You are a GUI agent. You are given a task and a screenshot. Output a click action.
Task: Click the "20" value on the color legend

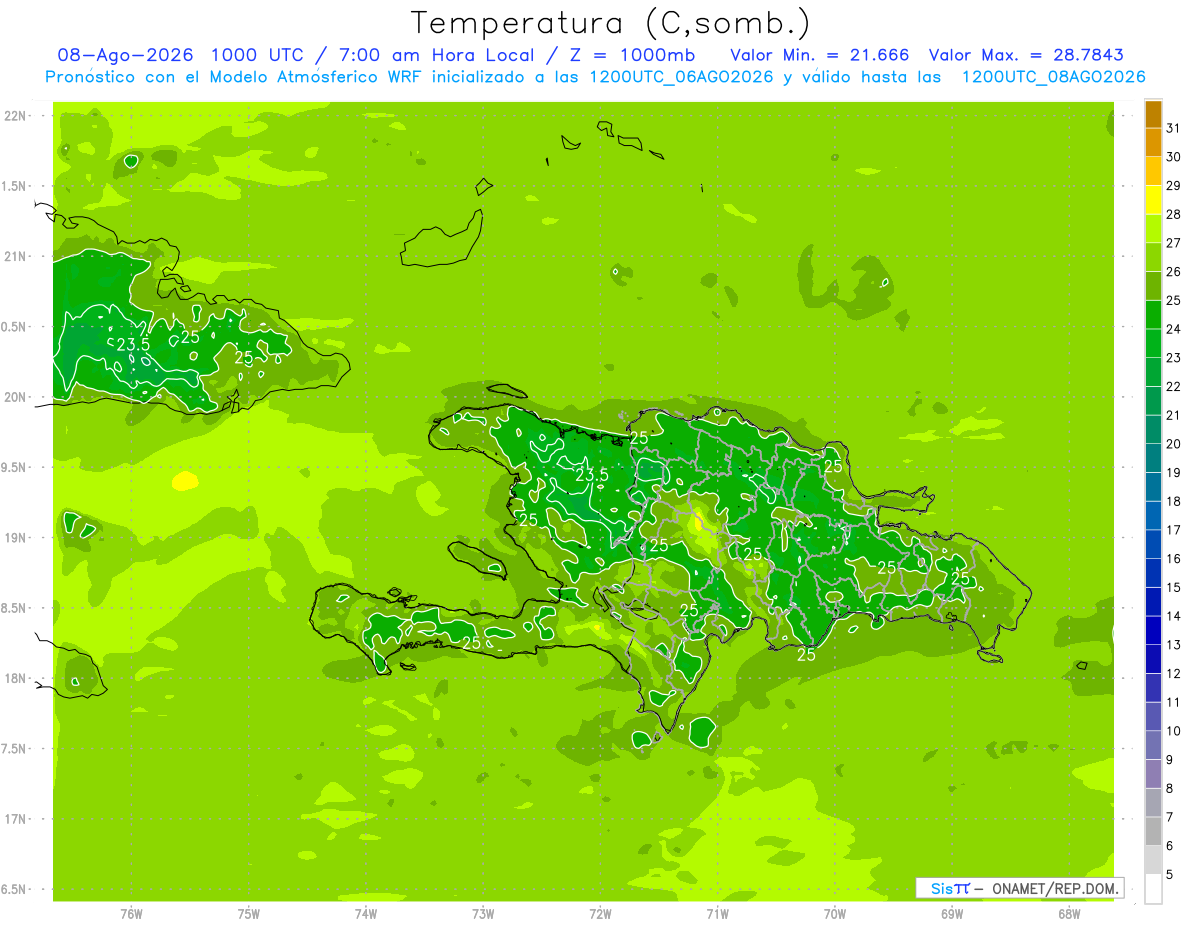pyautogui.click(x=1173, y=444)
